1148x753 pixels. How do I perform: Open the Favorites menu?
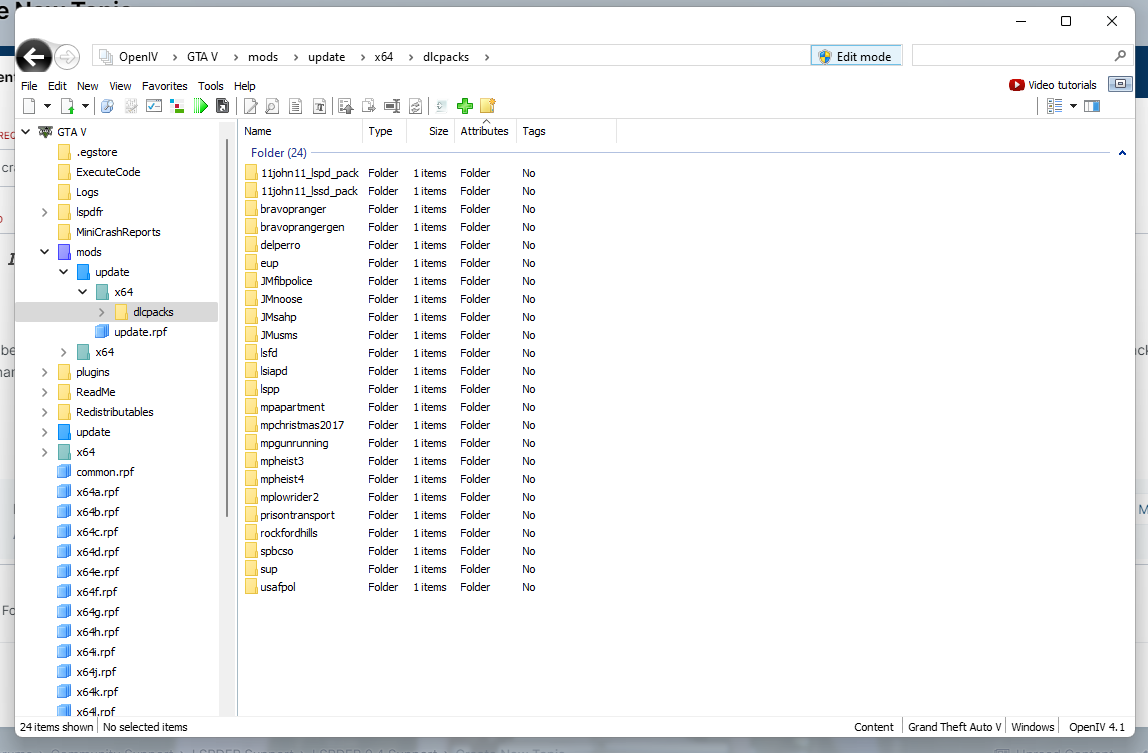click(x=164, y=86)
